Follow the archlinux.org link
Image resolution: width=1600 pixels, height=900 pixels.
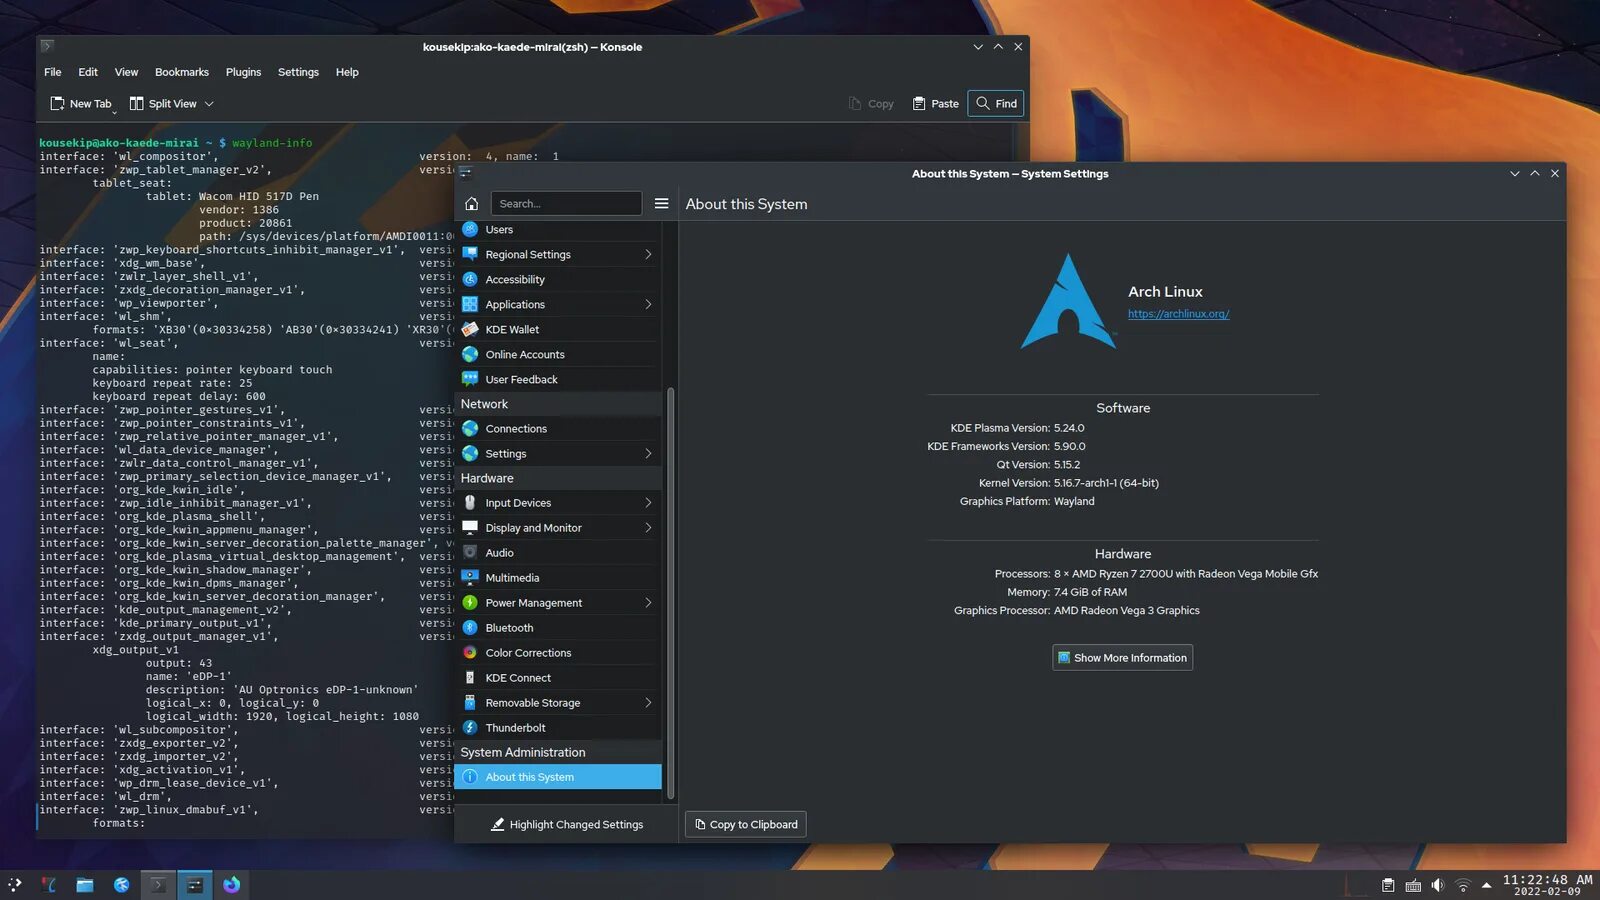point(1179,313)
